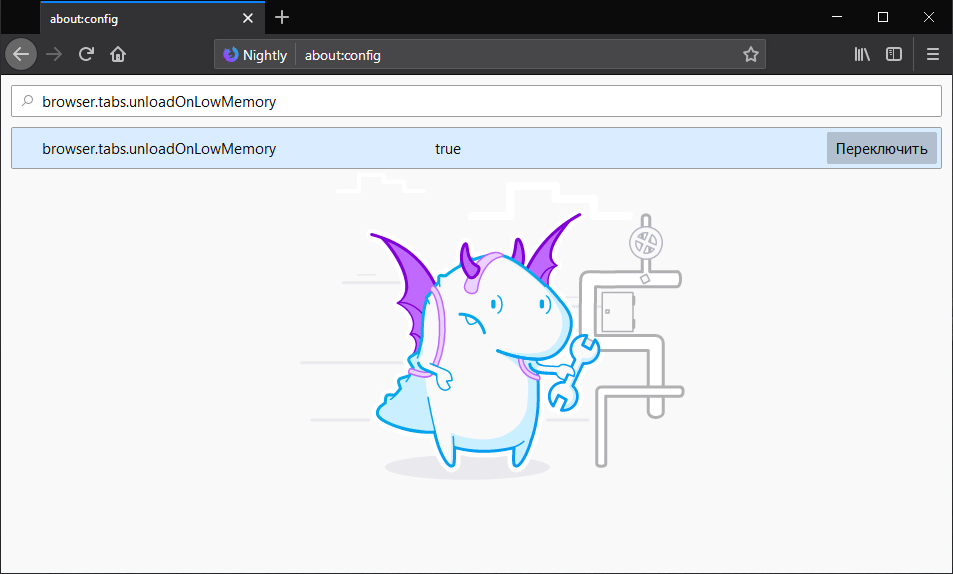The height and width of the screenshot is (574, 953).
Task: Go back with the back arrow
Action: tap(21, 54)
